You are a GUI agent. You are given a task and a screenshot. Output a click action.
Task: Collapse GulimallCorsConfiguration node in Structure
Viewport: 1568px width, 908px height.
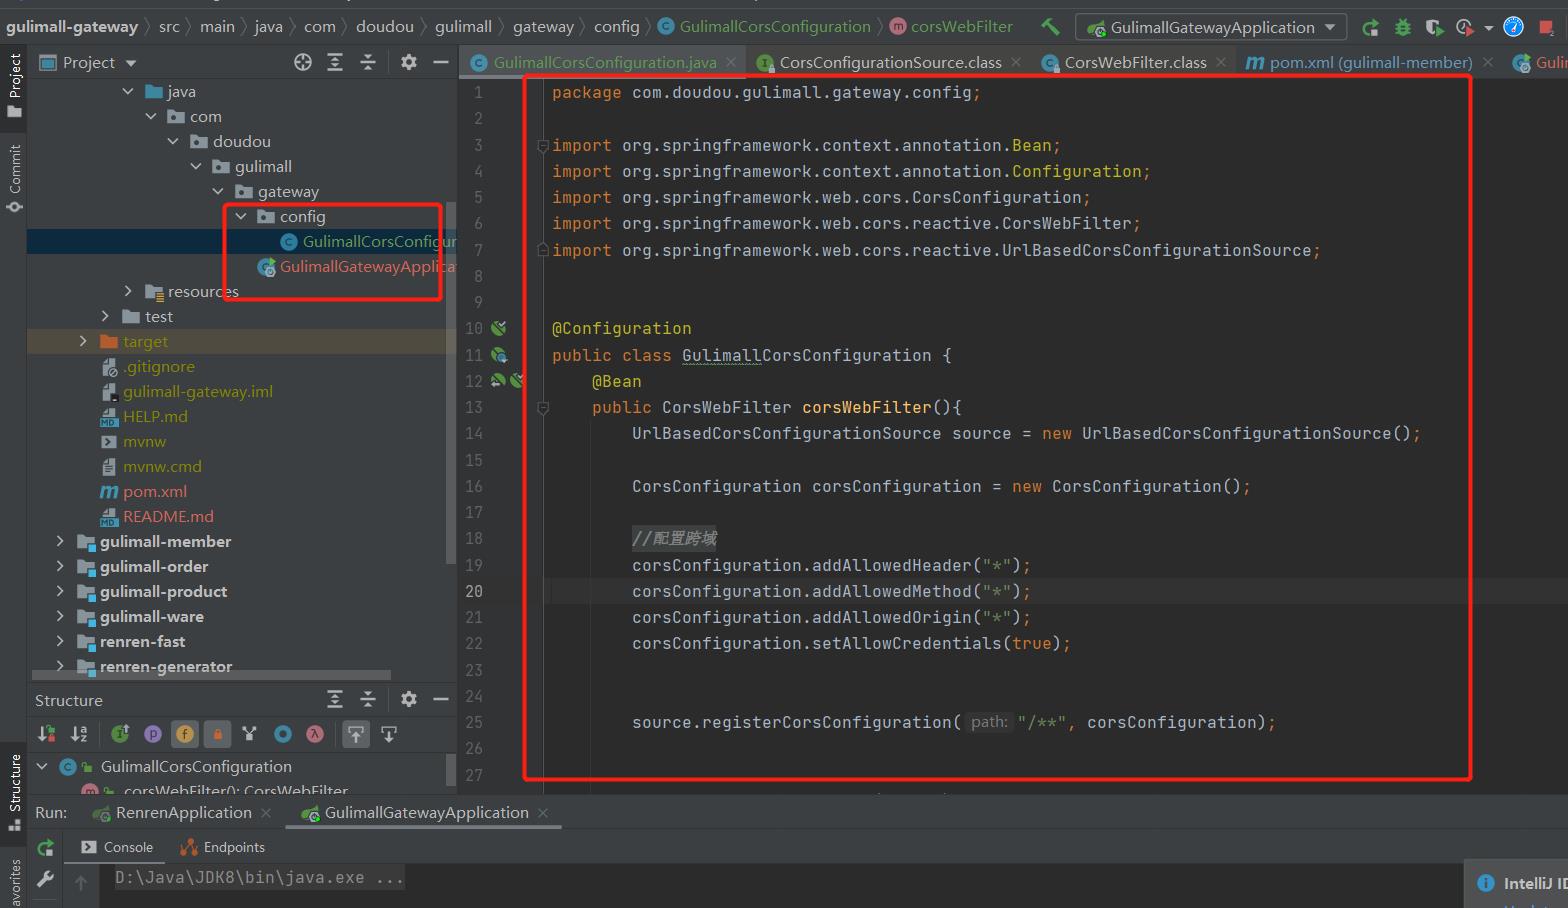(x=42, y=766)
